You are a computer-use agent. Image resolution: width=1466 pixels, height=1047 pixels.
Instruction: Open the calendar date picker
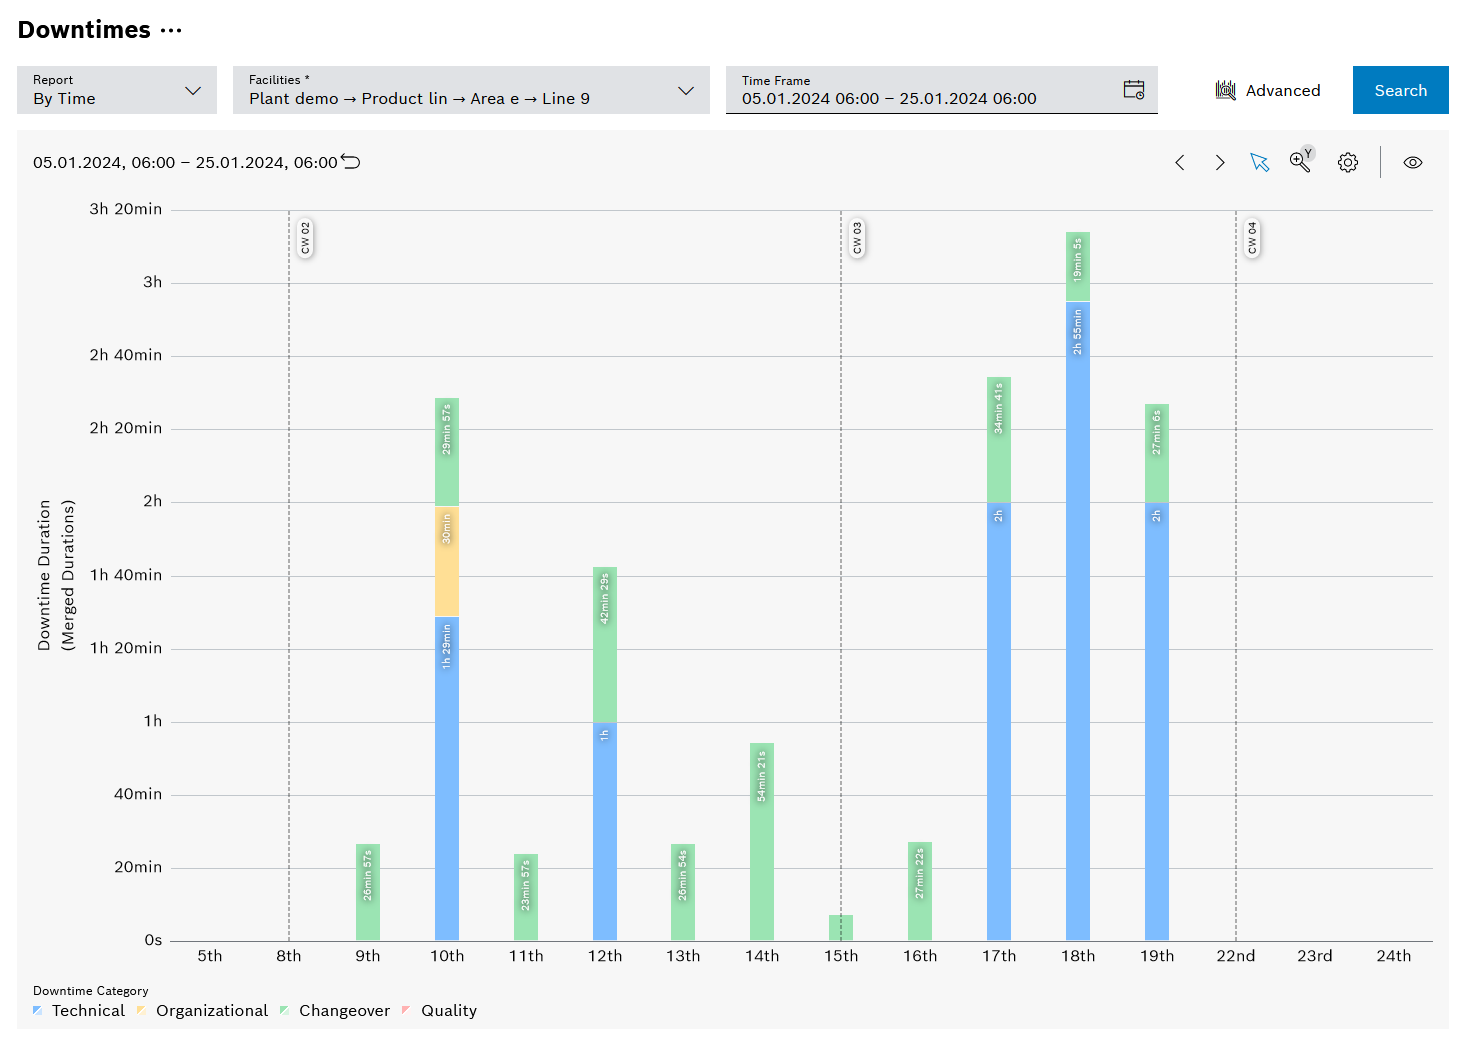(x=1135, y=90)
